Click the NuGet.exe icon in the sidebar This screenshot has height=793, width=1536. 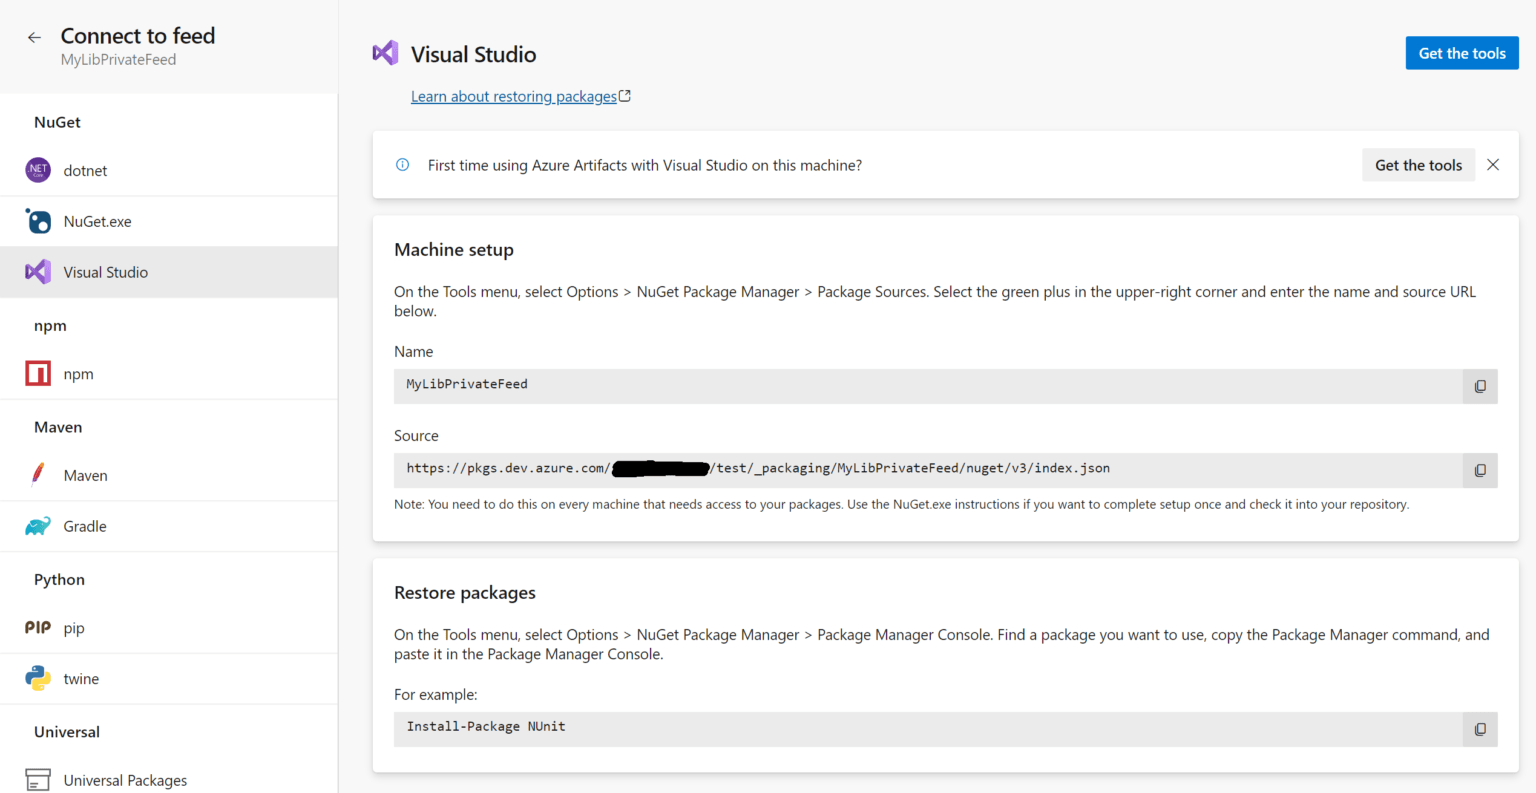click(x=37, y=221)
